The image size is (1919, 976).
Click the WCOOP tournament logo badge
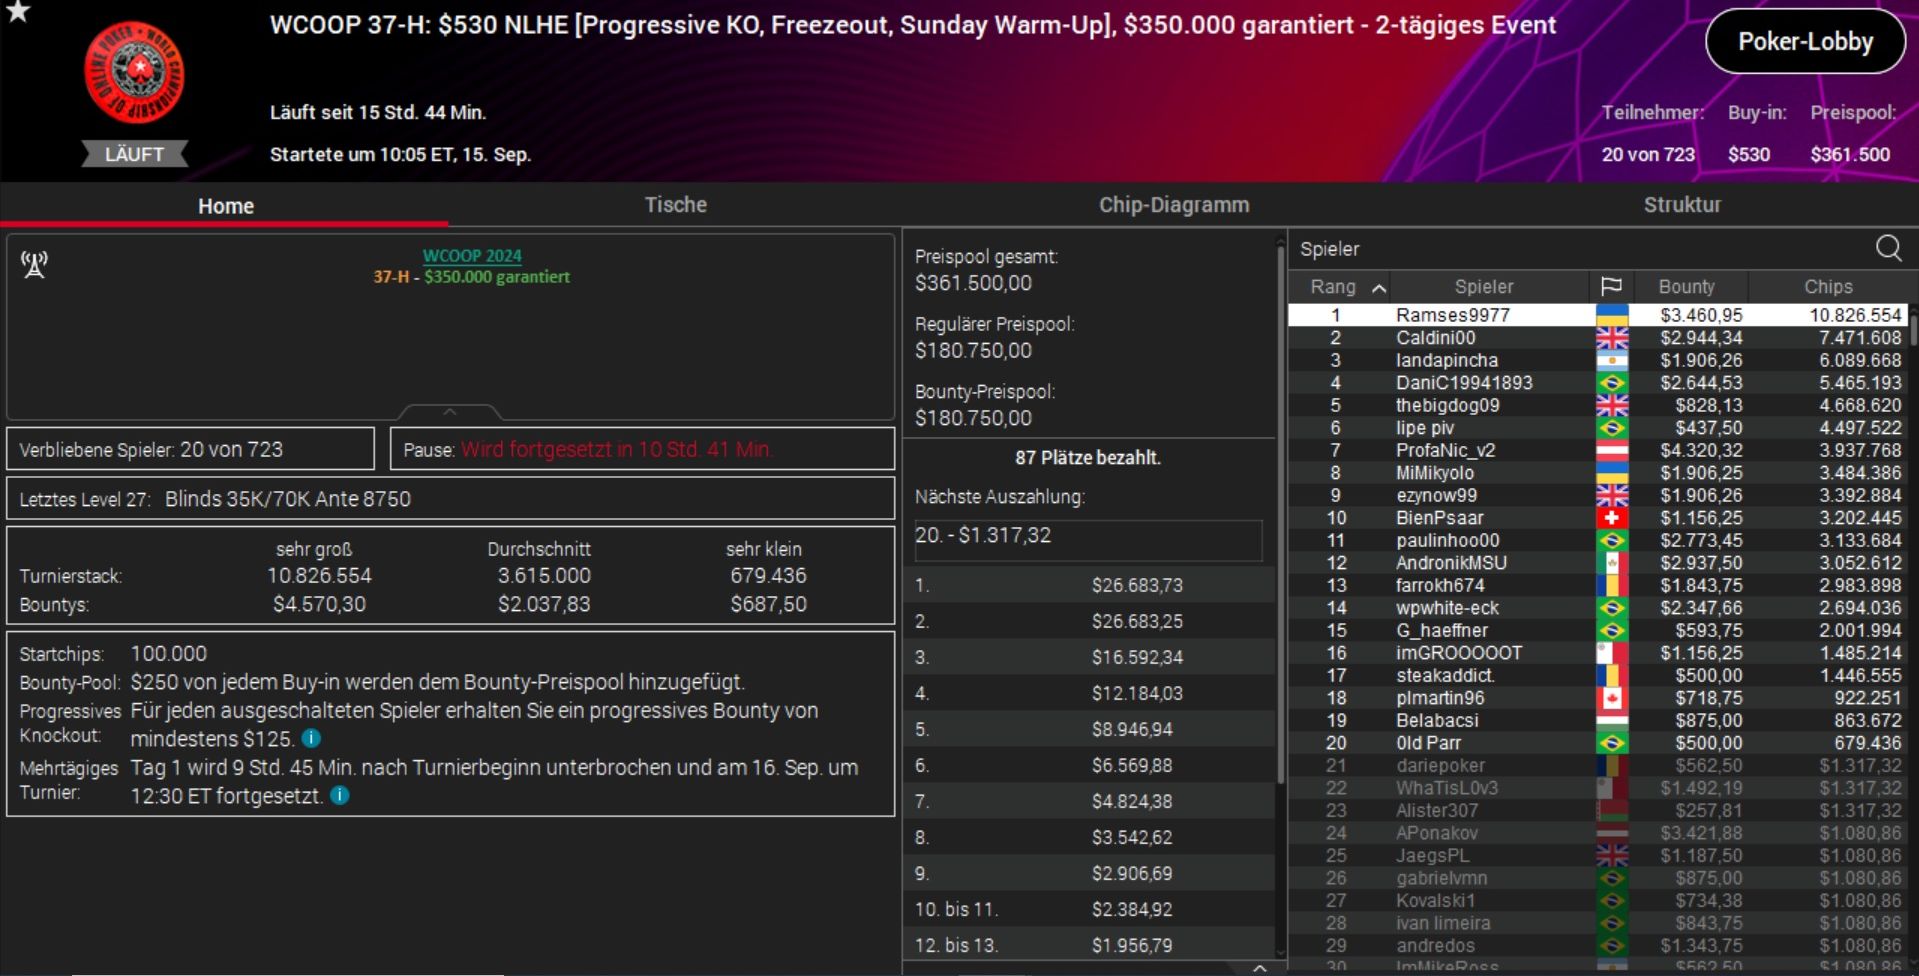(134, 74)
